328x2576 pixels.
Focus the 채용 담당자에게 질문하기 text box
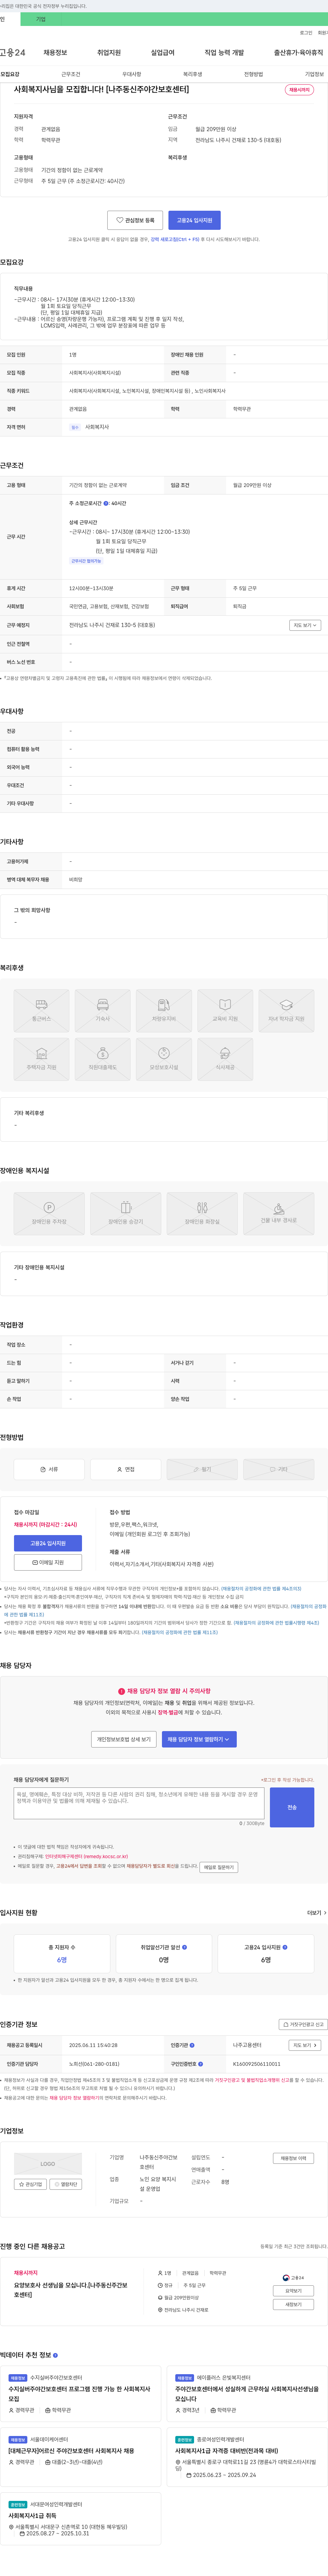coord(139,1804)
